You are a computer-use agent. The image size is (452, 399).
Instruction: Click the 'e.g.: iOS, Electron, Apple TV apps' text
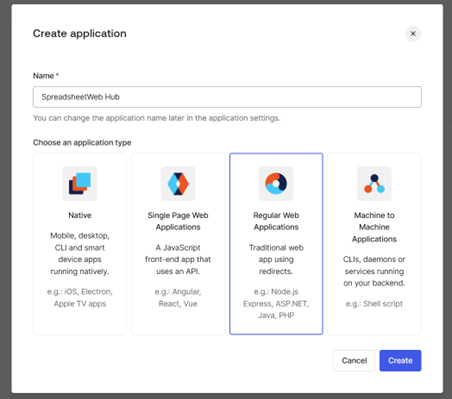pos(80,298)
